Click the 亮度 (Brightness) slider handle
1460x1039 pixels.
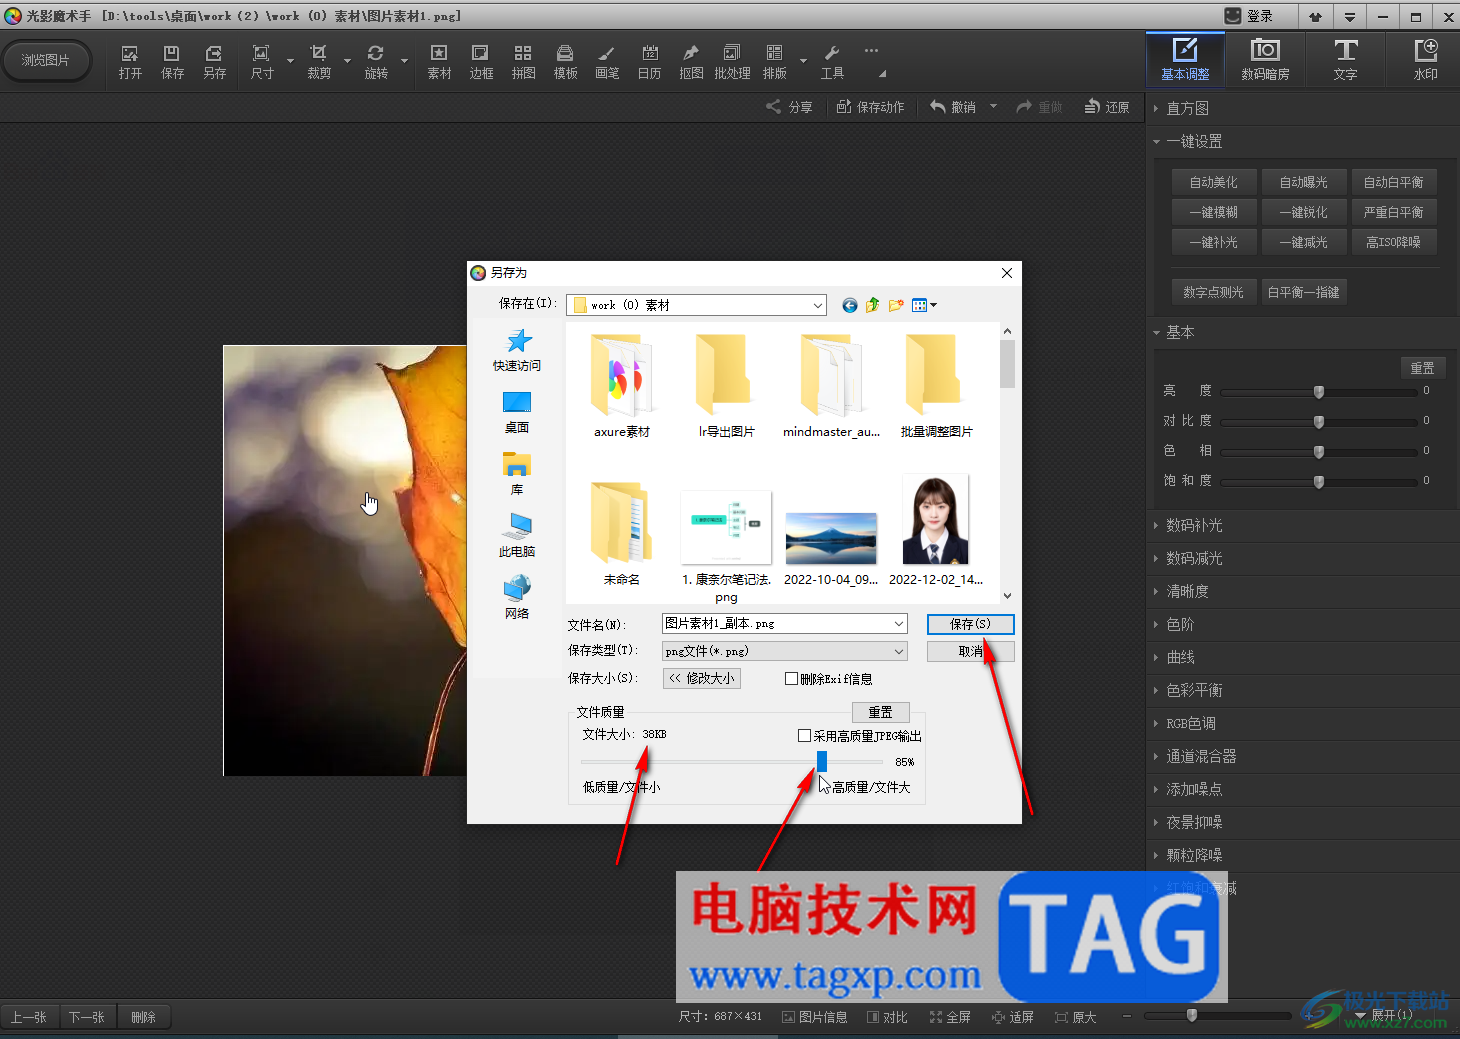coord(1319,392)
